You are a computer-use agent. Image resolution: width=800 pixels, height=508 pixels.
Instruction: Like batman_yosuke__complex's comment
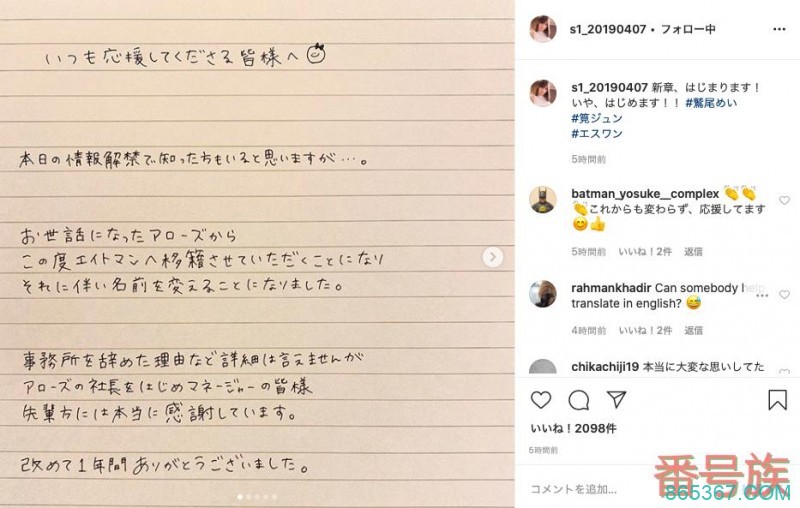point(784,200)
